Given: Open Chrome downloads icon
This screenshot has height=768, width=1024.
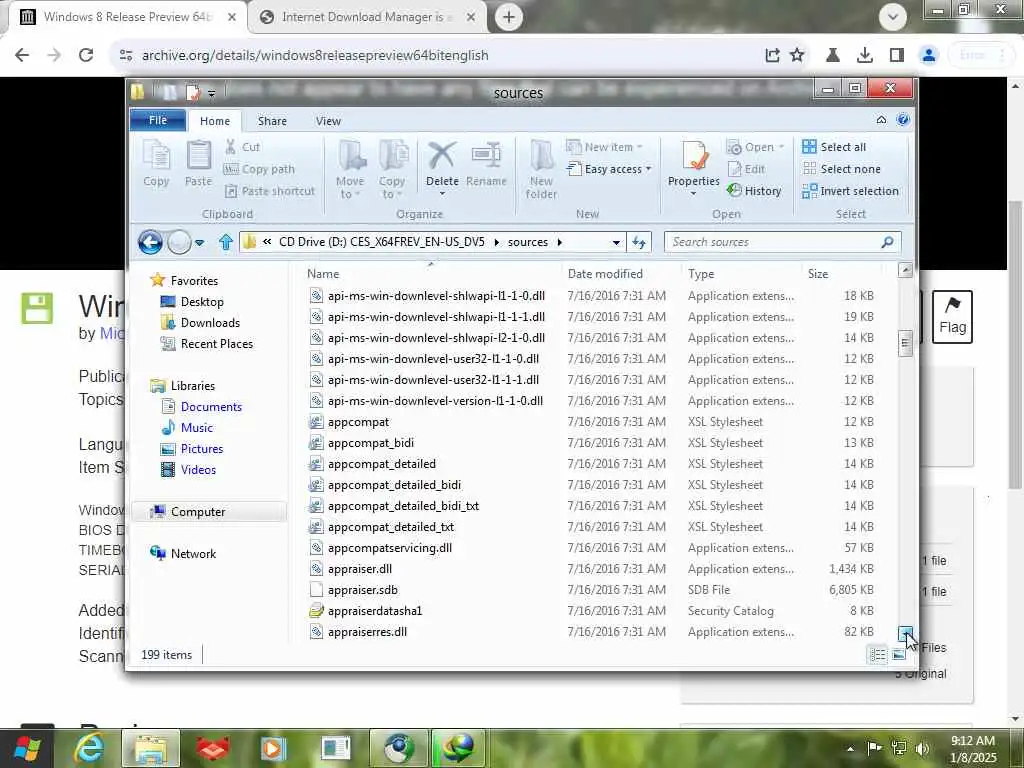Looking at the screenshot, I should [865, 55].
